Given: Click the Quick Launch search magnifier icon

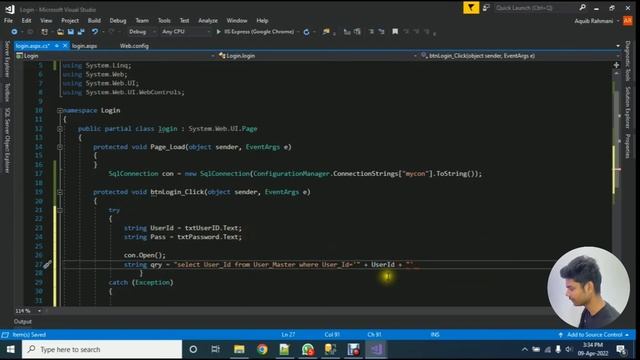Looking at the screenshot, I should [x=582, y=8].
